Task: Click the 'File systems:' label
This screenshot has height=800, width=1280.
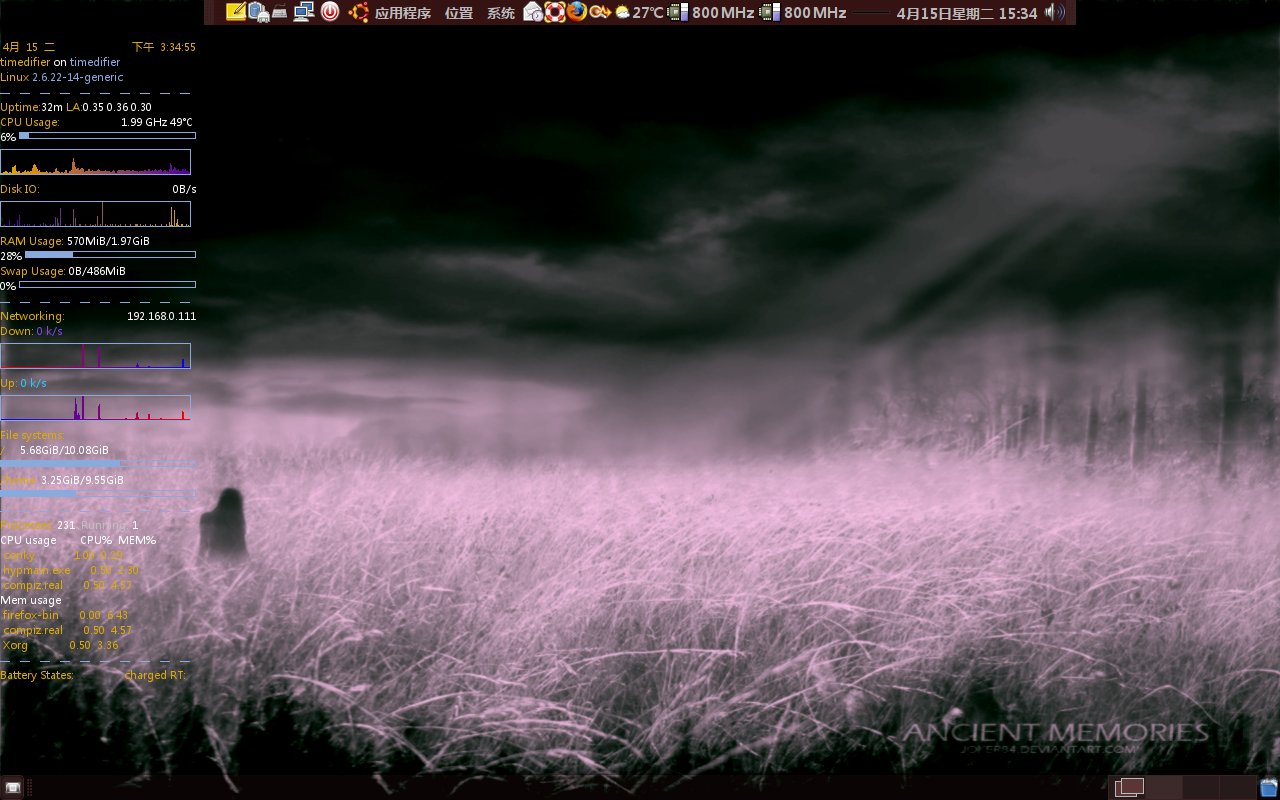Action: [x=32, y=435]
